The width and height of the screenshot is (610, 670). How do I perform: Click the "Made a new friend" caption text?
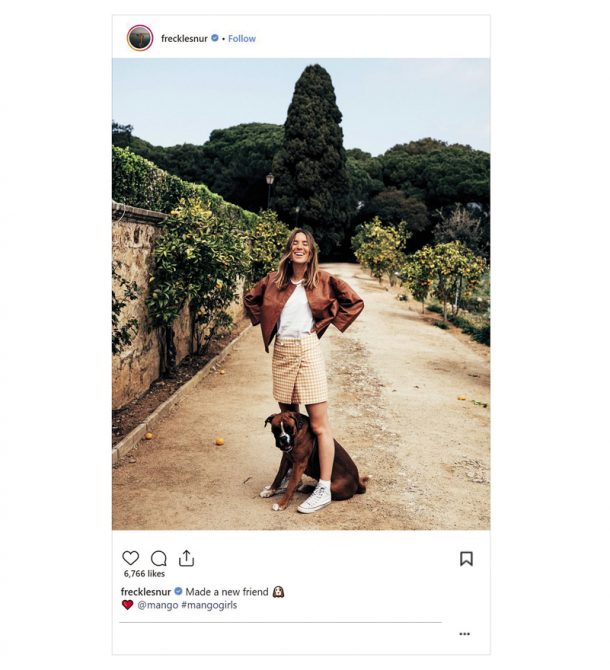227,592
